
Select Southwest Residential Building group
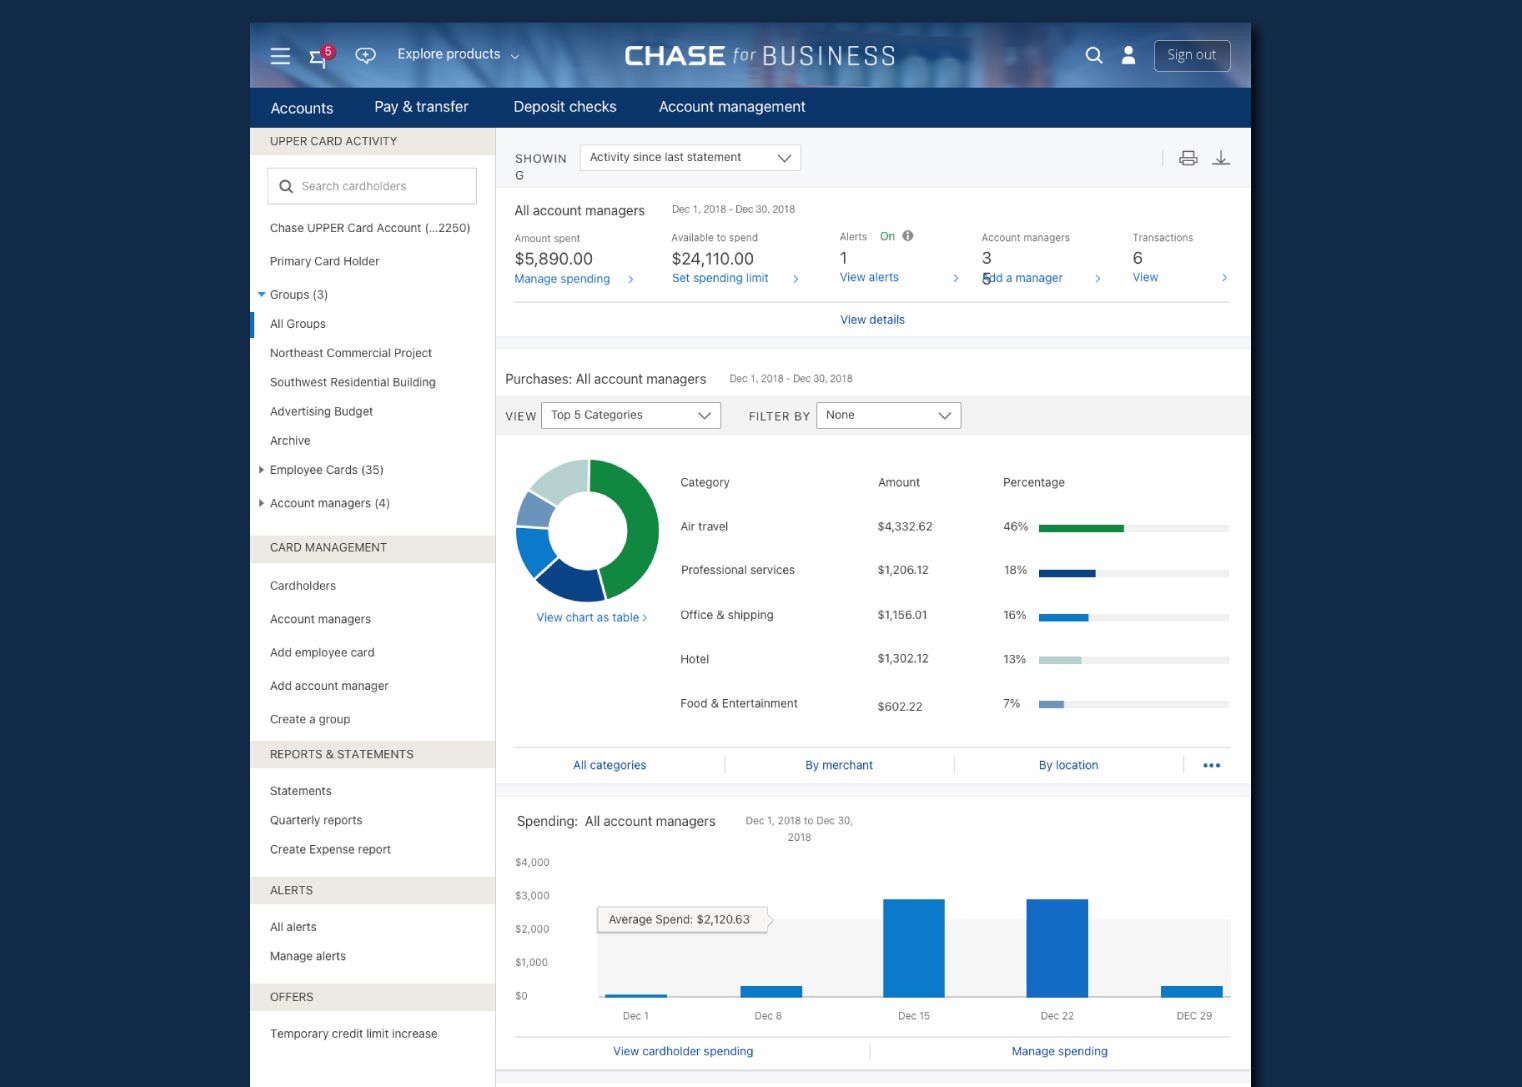(x=353, y=382)
